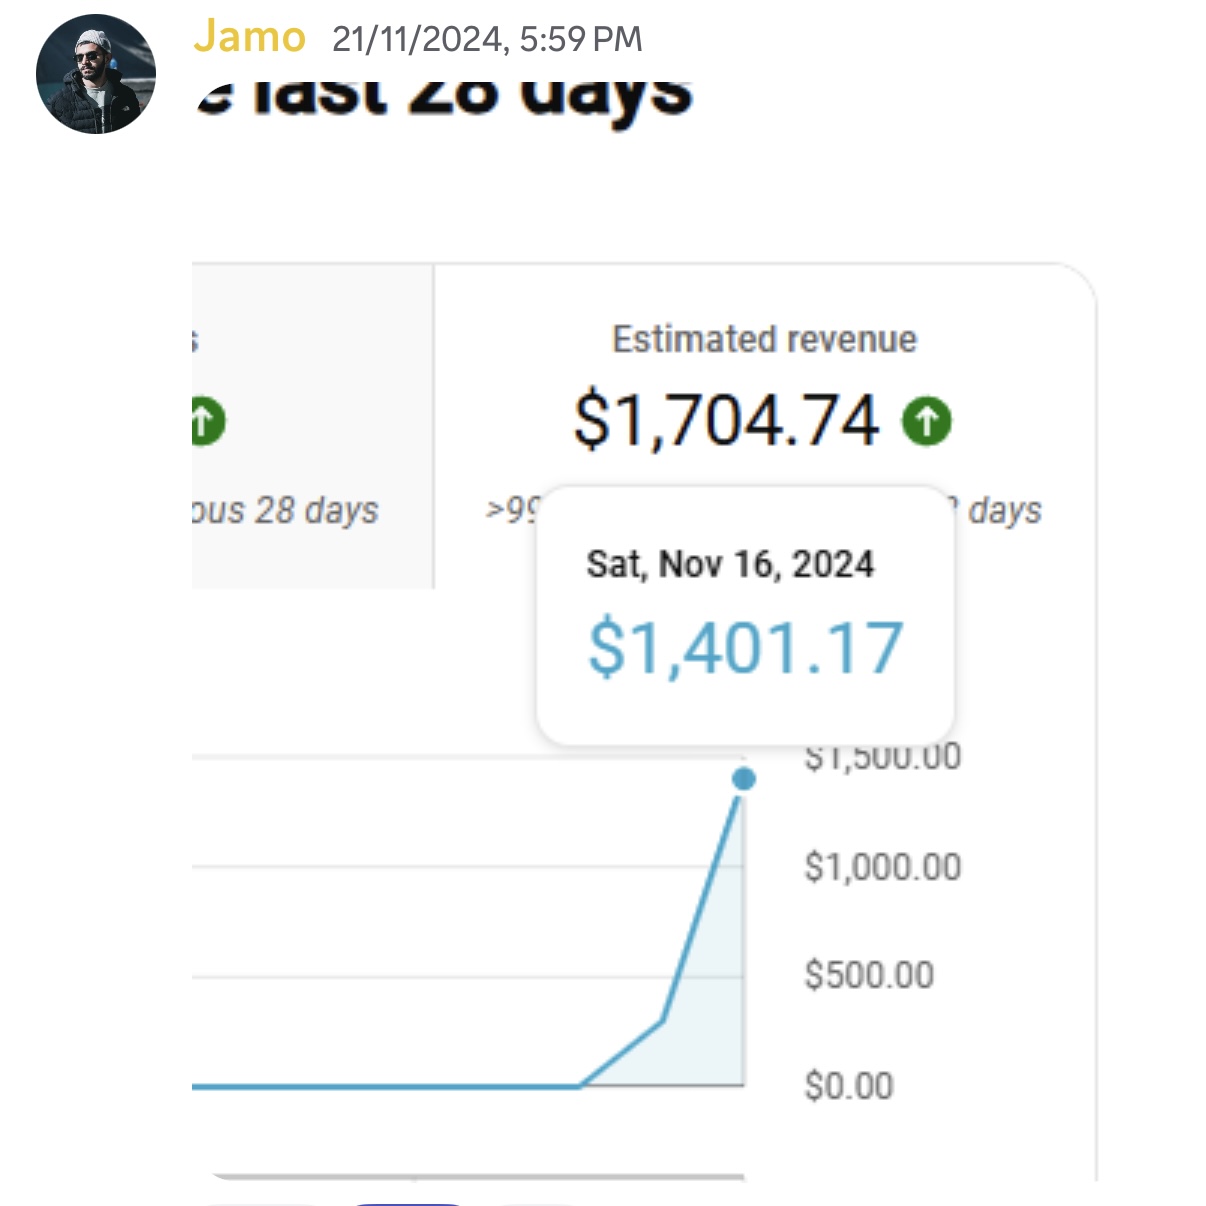Click the $1,401.17 tooltip value
The height and width of the screenshot is (1206, 1206).
coord(746,648)
